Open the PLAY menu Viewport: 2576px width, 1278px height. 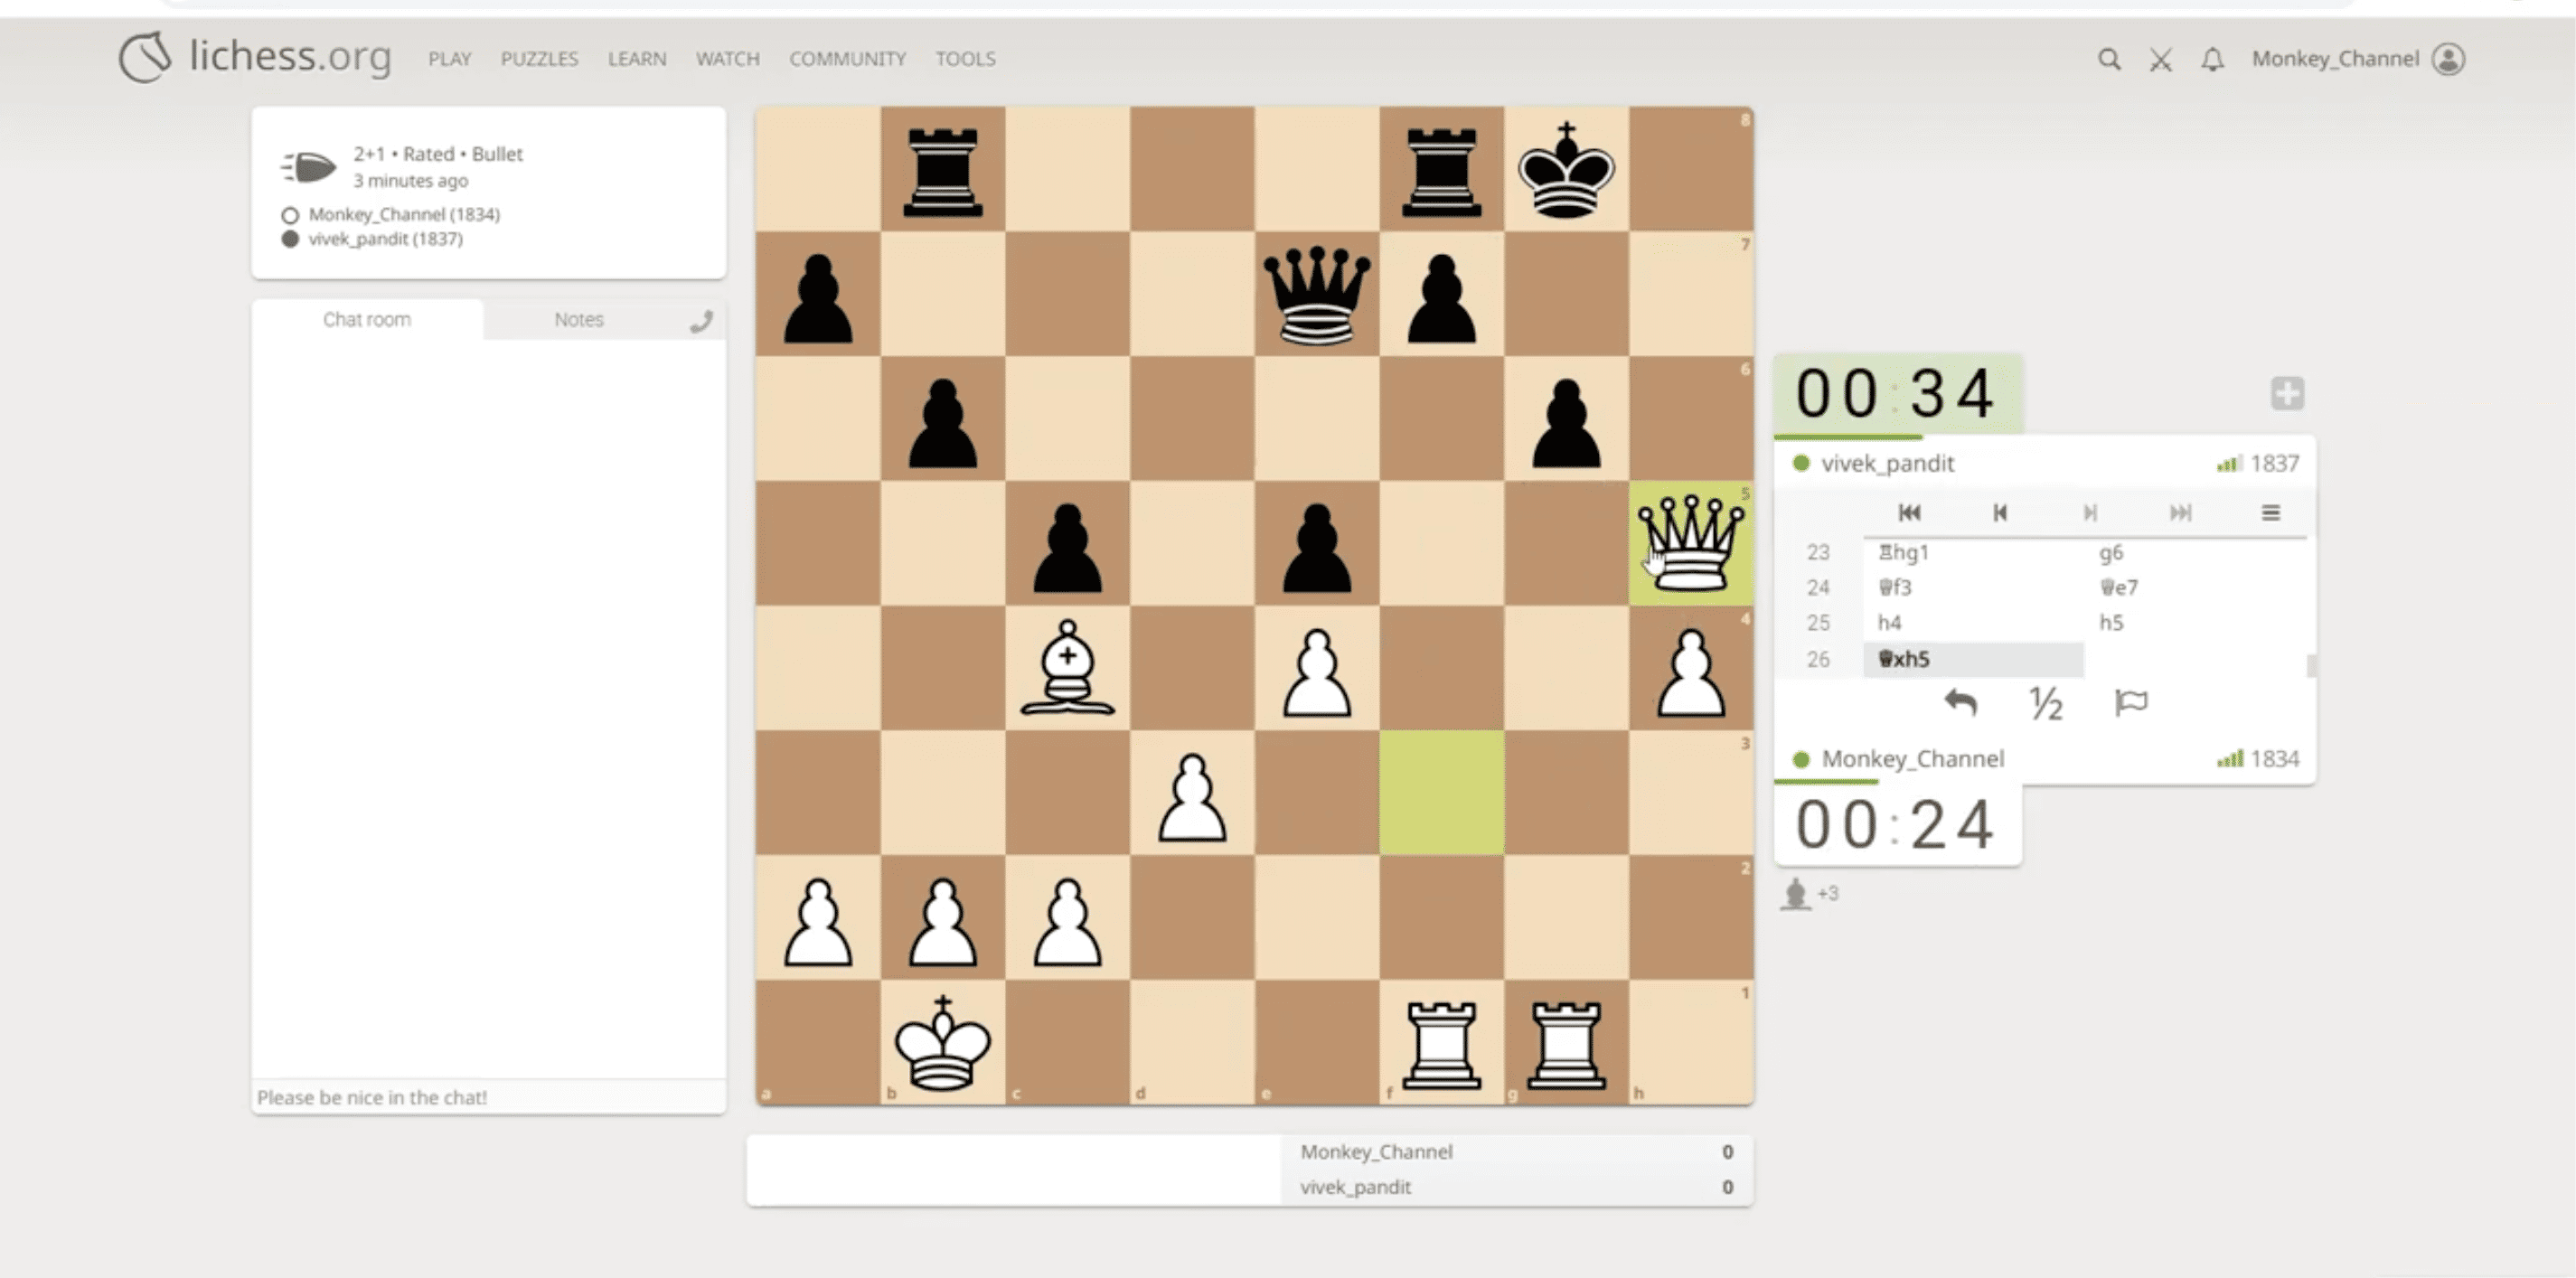449,59
